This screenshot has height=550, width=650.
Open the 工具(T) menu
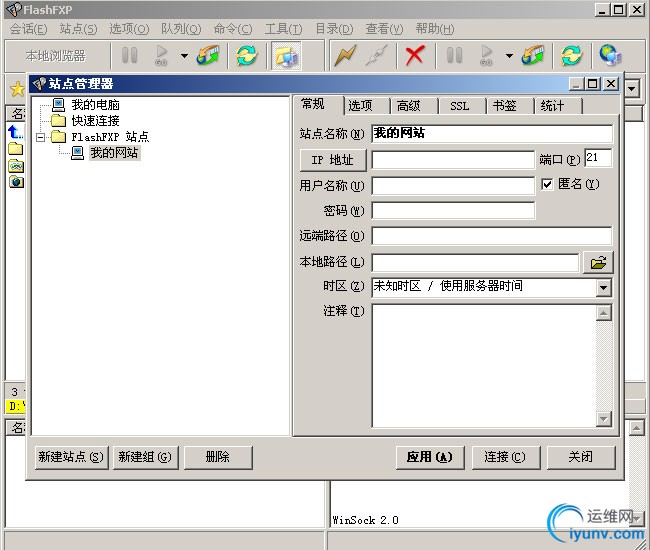pos(284,29)
